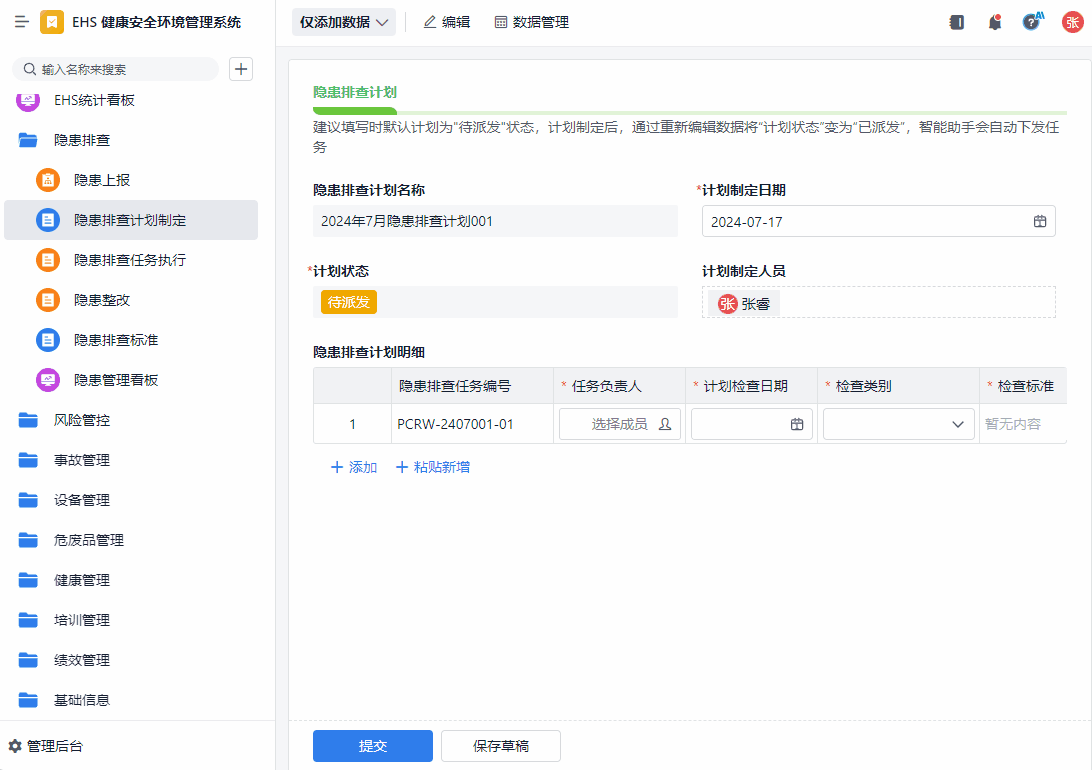Click the 粘贴新增 link
The image size is (1092, 770).
click(432, 467)
